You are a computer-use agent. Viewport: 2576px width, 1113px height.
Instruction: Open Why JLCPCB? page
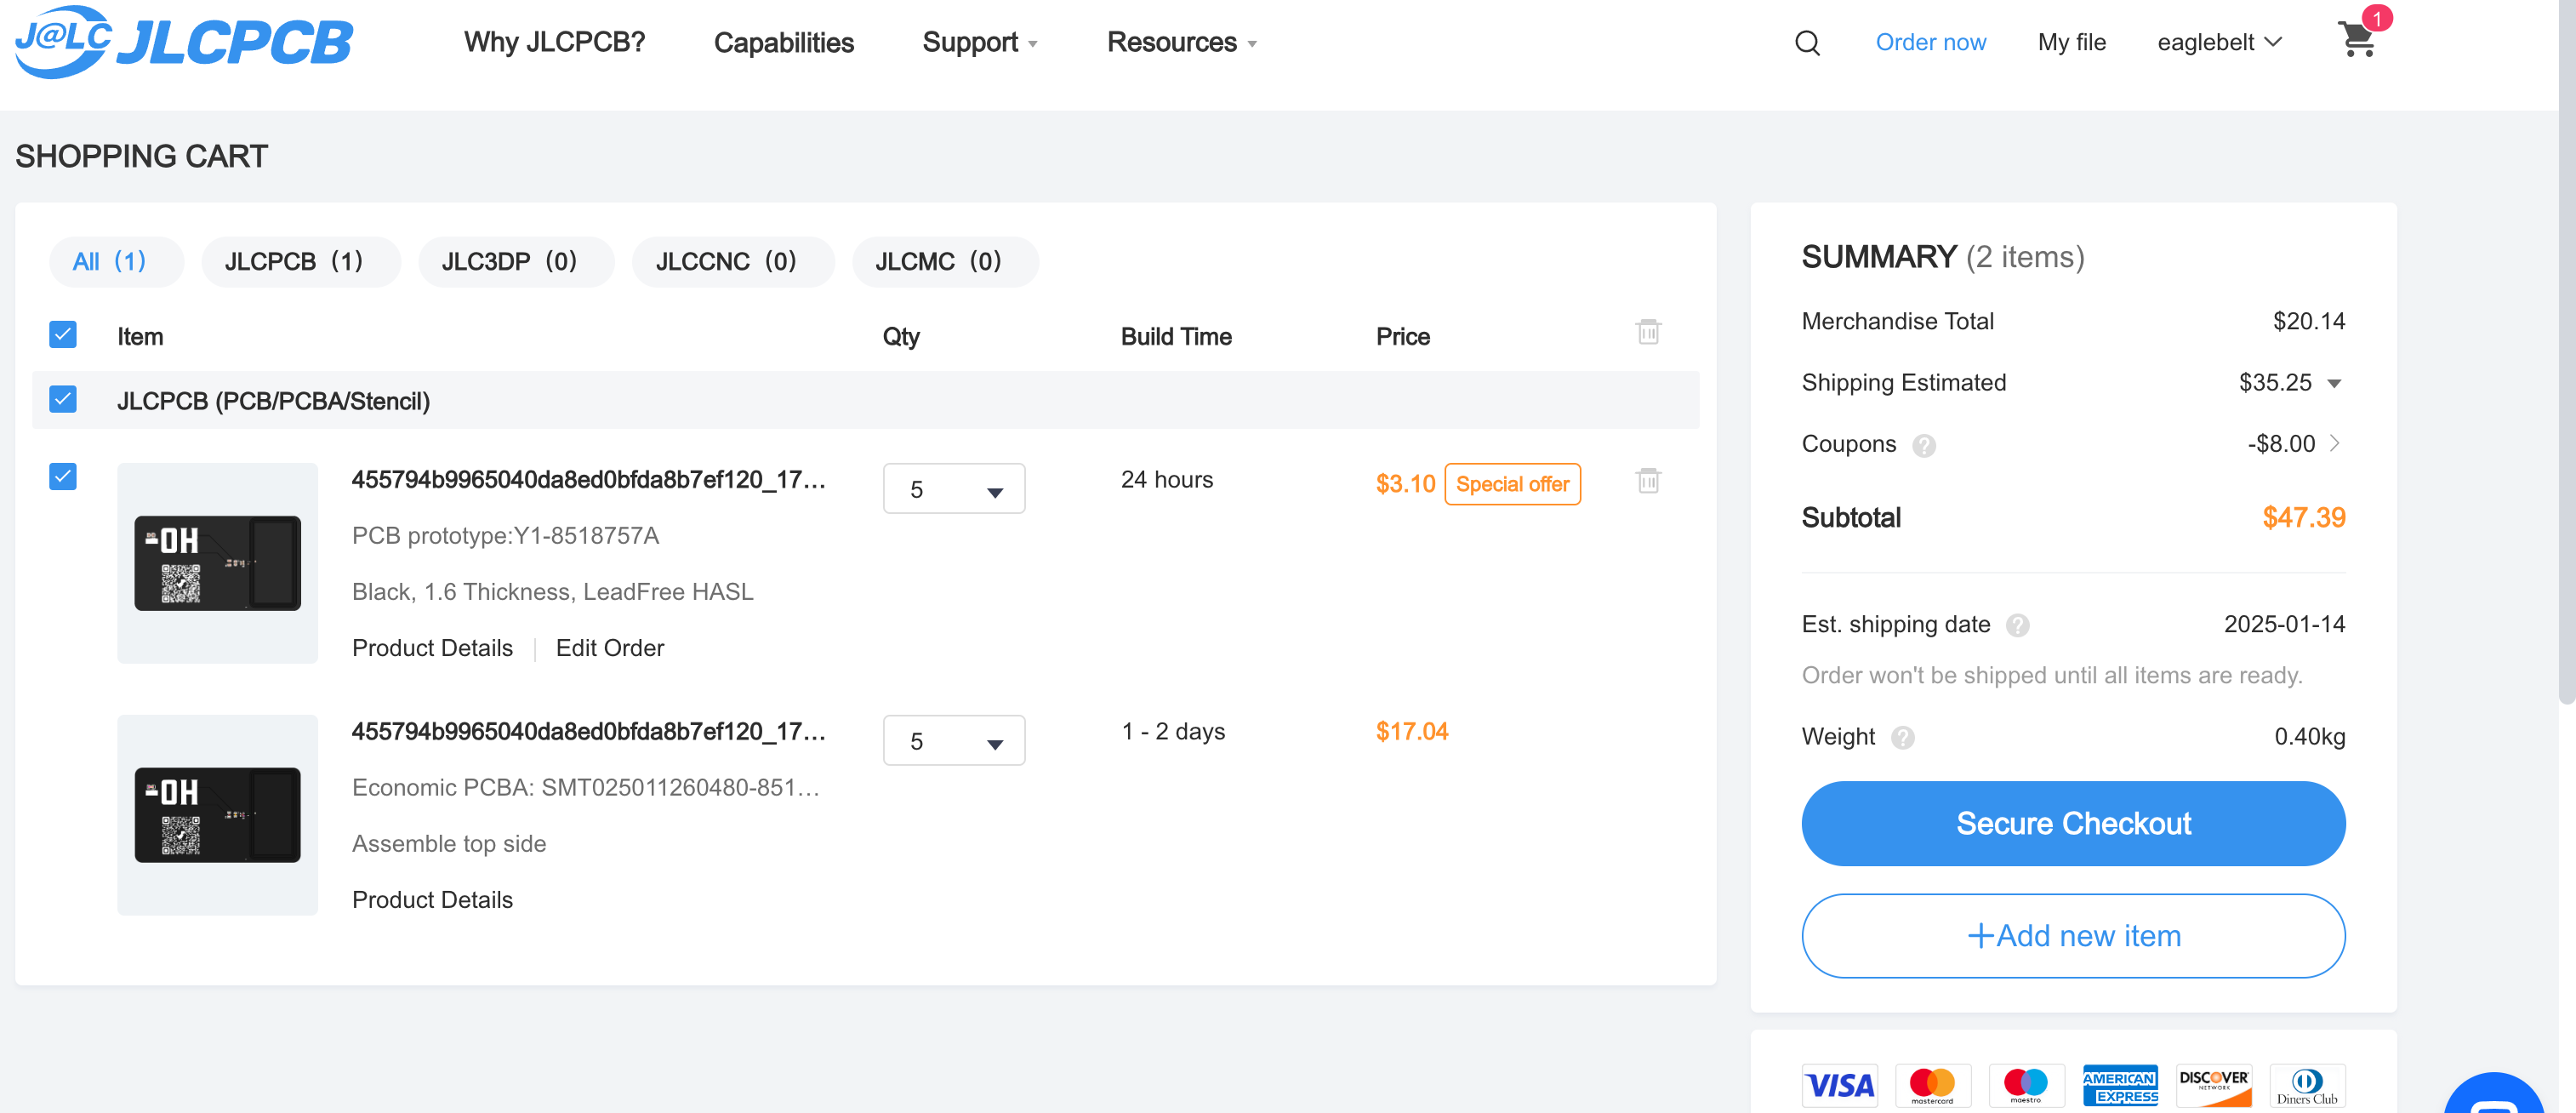tap(554, 43)
